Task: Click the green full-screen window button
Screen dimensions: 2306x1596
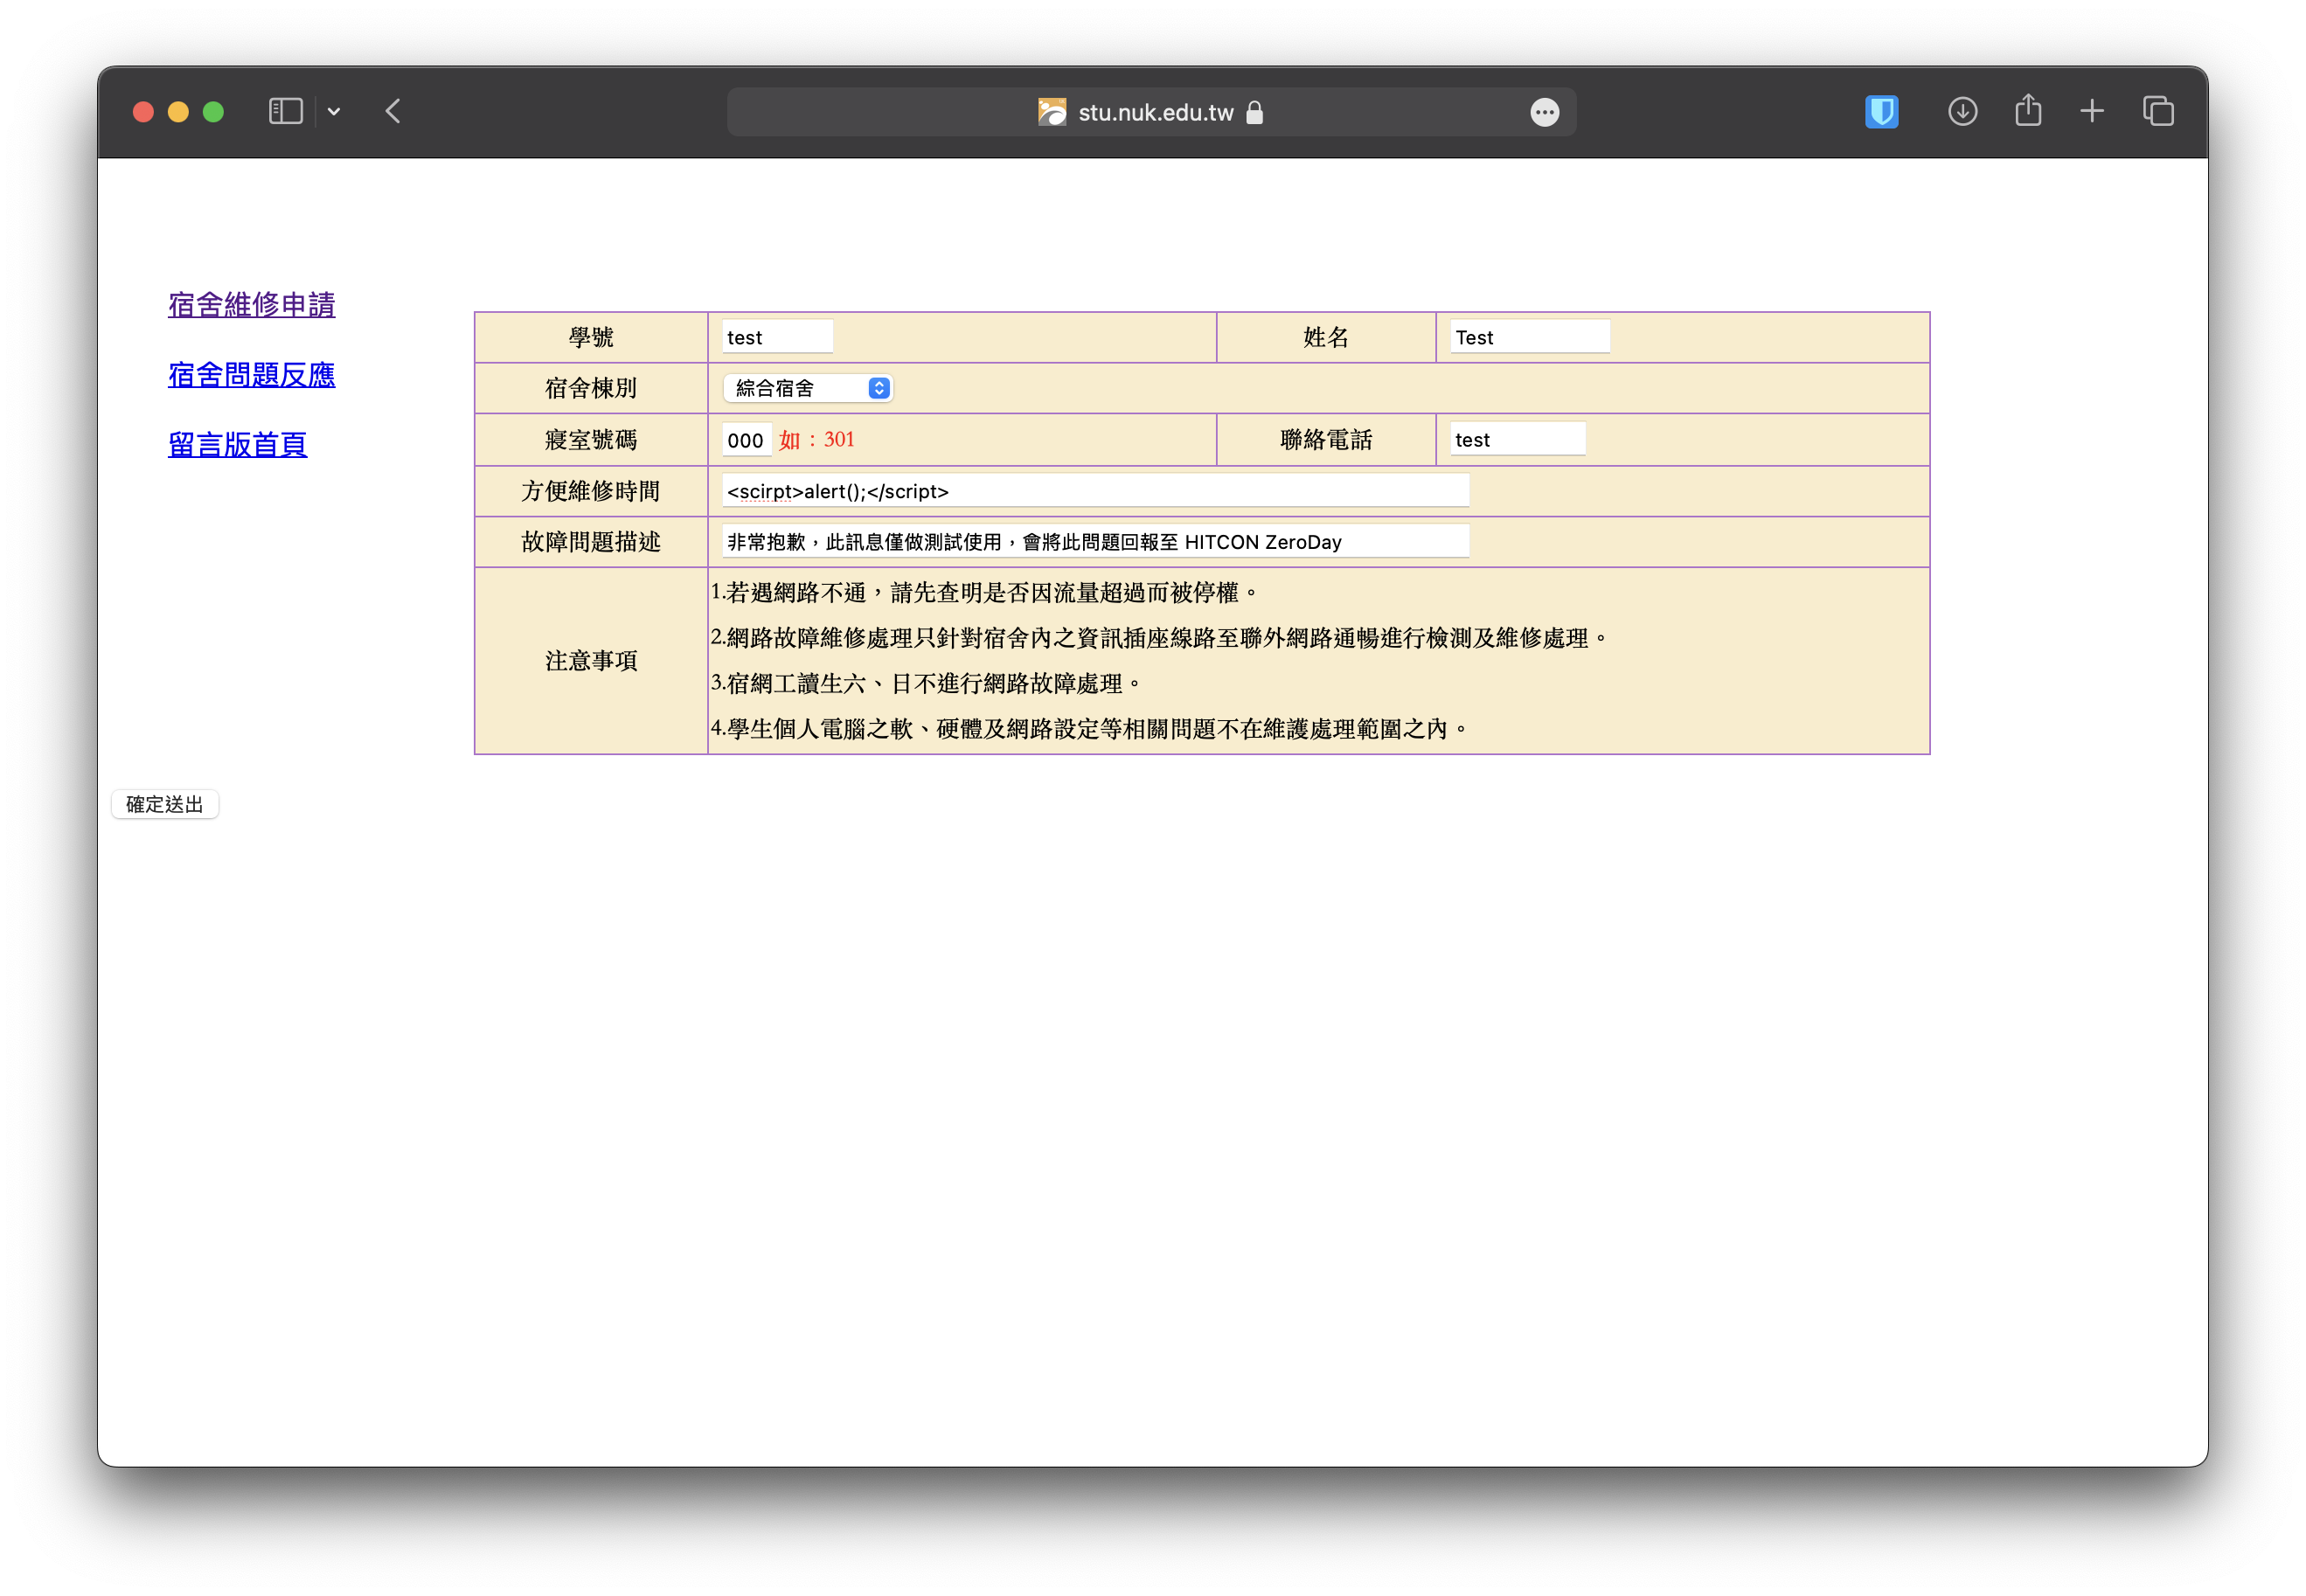Action: pos(213,112)
